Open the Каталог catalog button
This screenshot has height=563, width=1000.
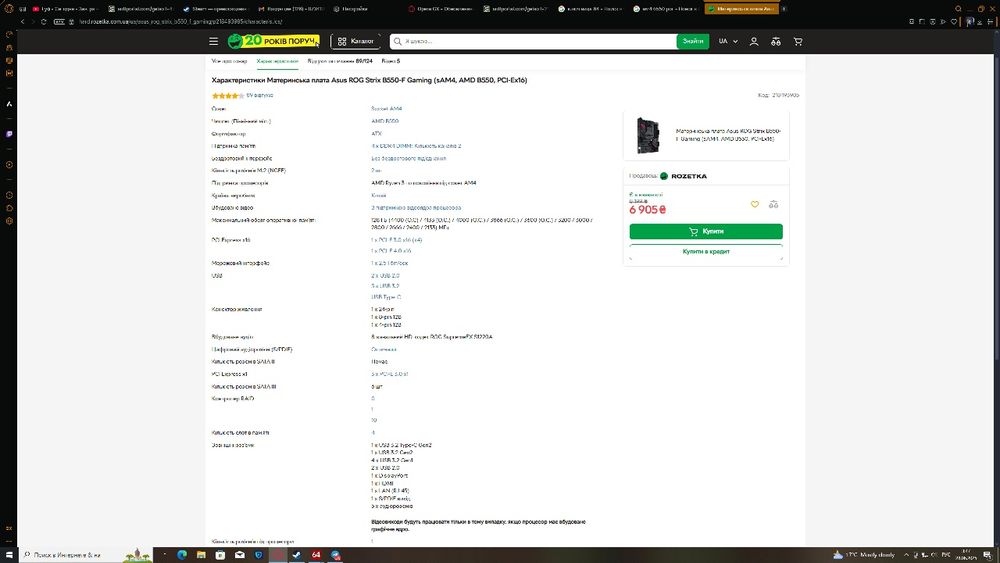tap(356, 41)
